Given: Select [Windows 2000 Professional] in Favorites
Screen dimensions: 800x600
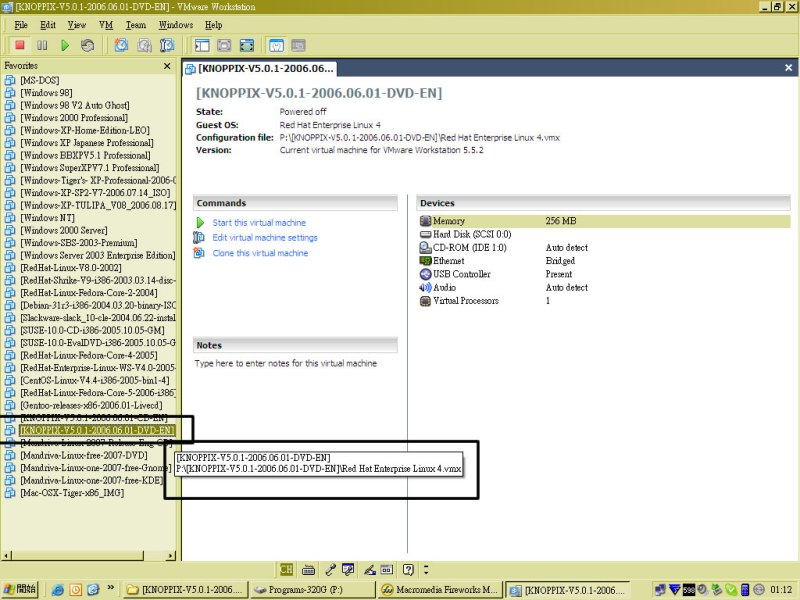Looking at the screenshot, I should 74,118.
